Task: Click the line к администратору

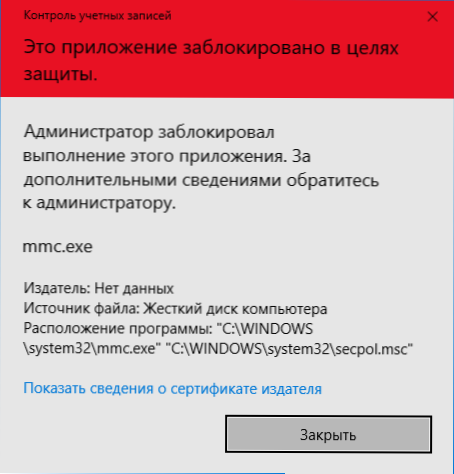Action: (x=99, y=203)
